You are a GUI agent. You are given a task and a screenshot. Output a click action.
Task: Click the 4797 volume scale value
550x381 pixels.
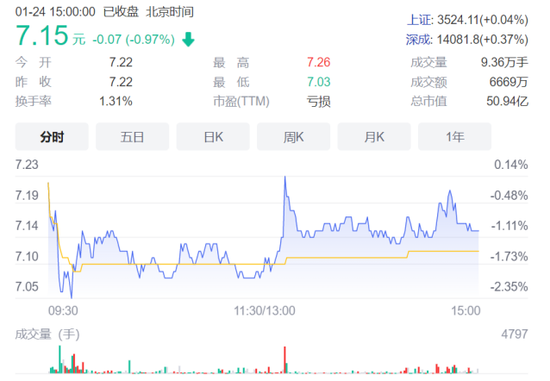(515, 334)
